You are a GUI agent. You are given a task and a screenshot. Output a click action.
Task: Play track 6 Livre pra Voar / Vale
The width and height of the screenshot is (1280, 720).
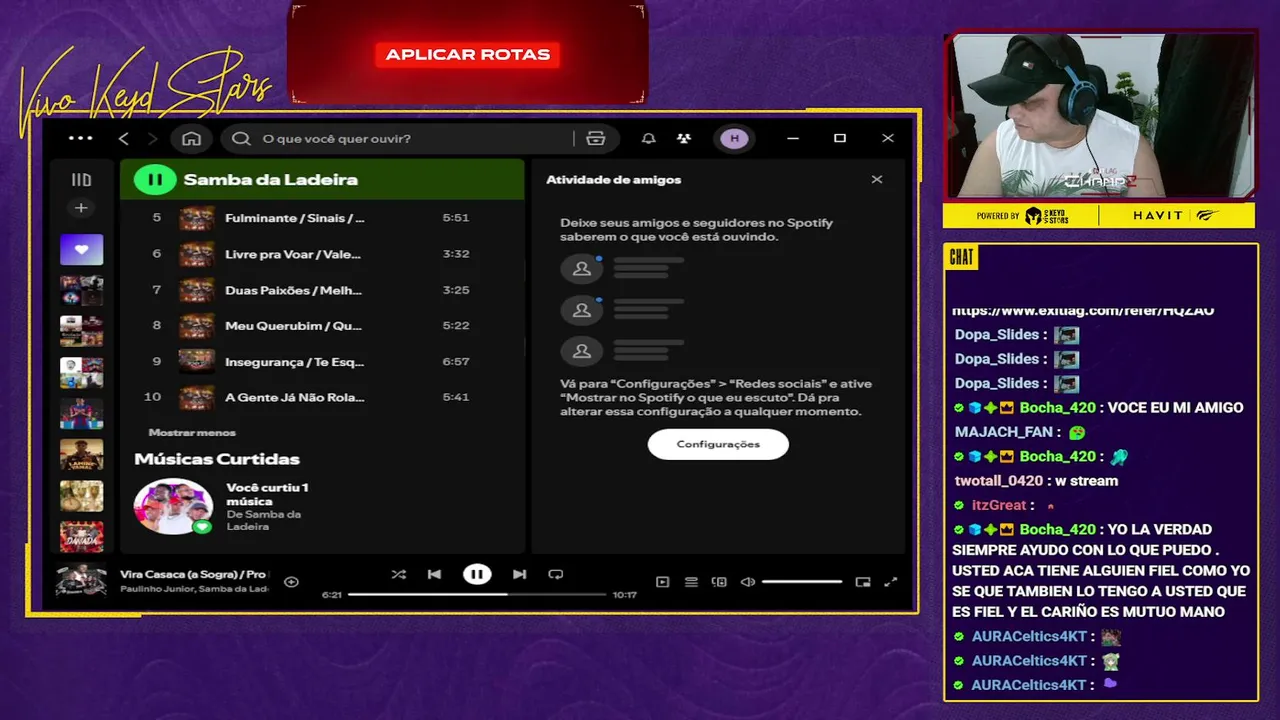click(322, 254)
